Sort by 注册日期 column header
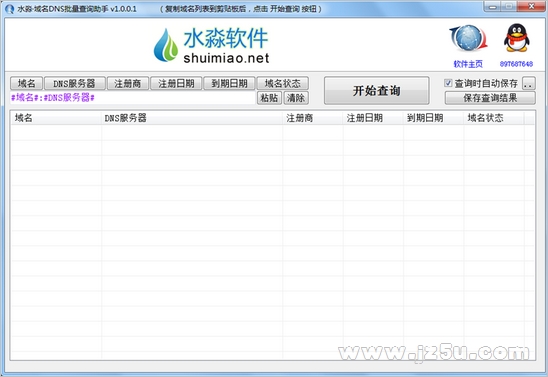This screenshot has width=548, height=377. tap(373, 118)
